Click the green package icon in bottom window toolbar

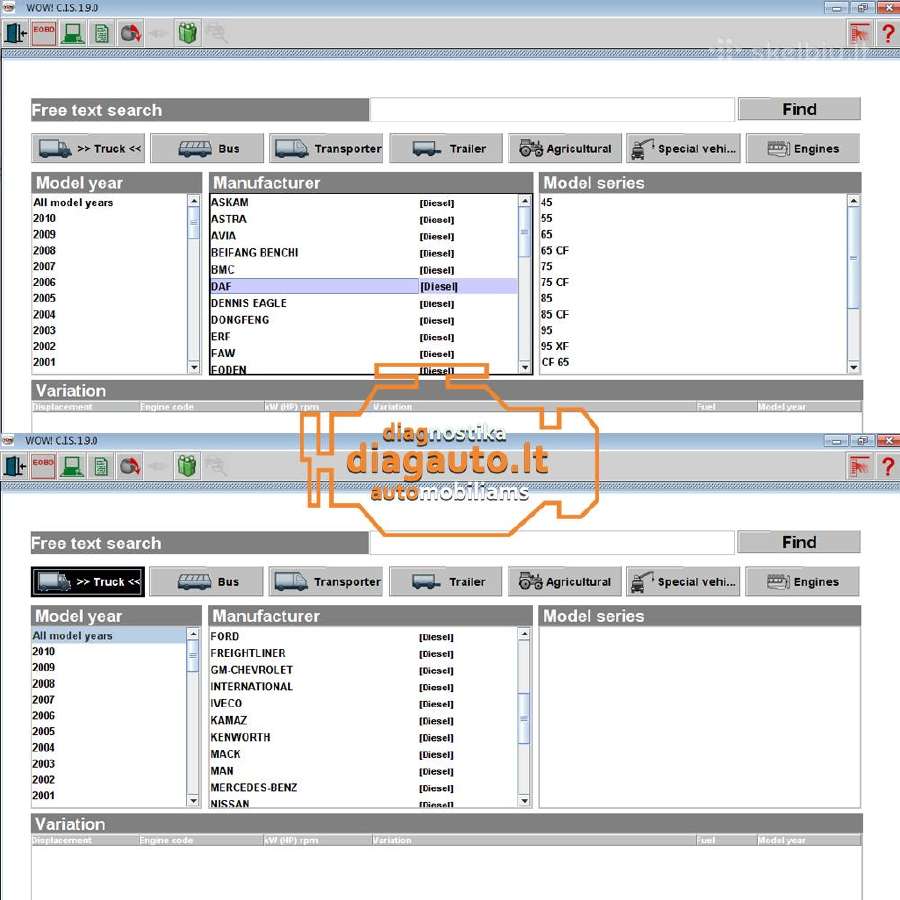pyautogui.click(x=188, y=466)
